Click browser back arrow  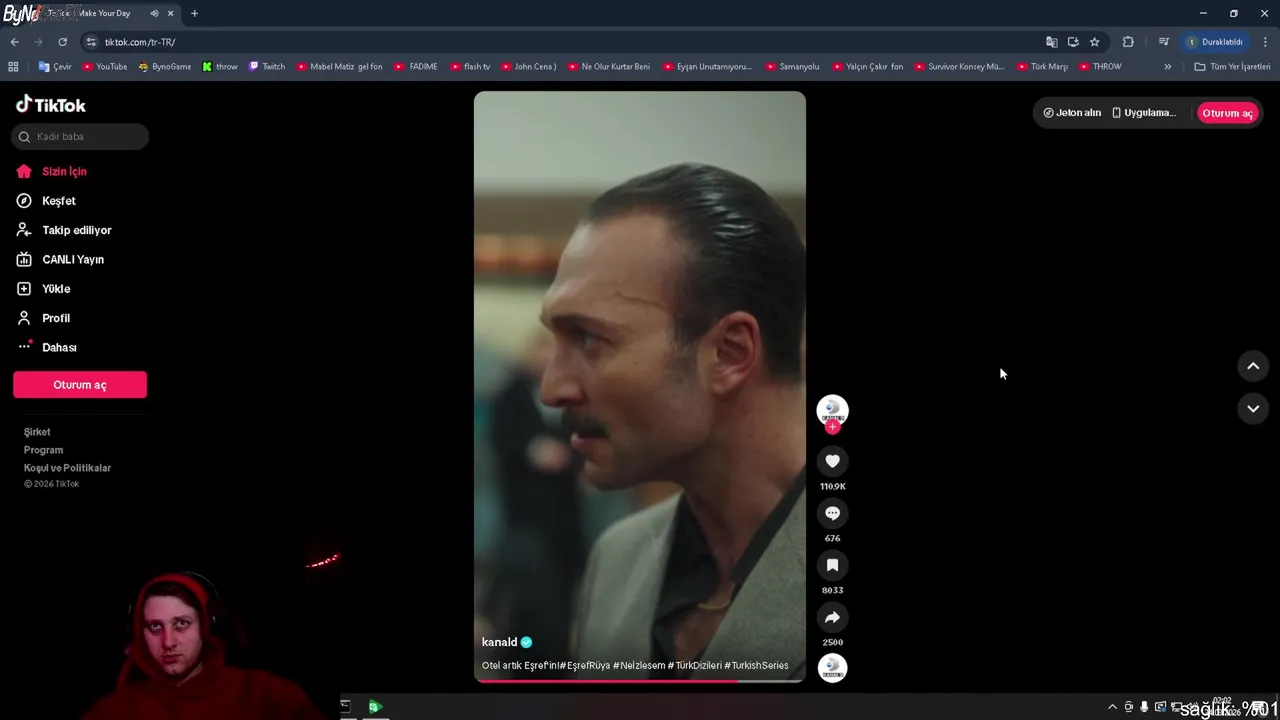(14, 42)
